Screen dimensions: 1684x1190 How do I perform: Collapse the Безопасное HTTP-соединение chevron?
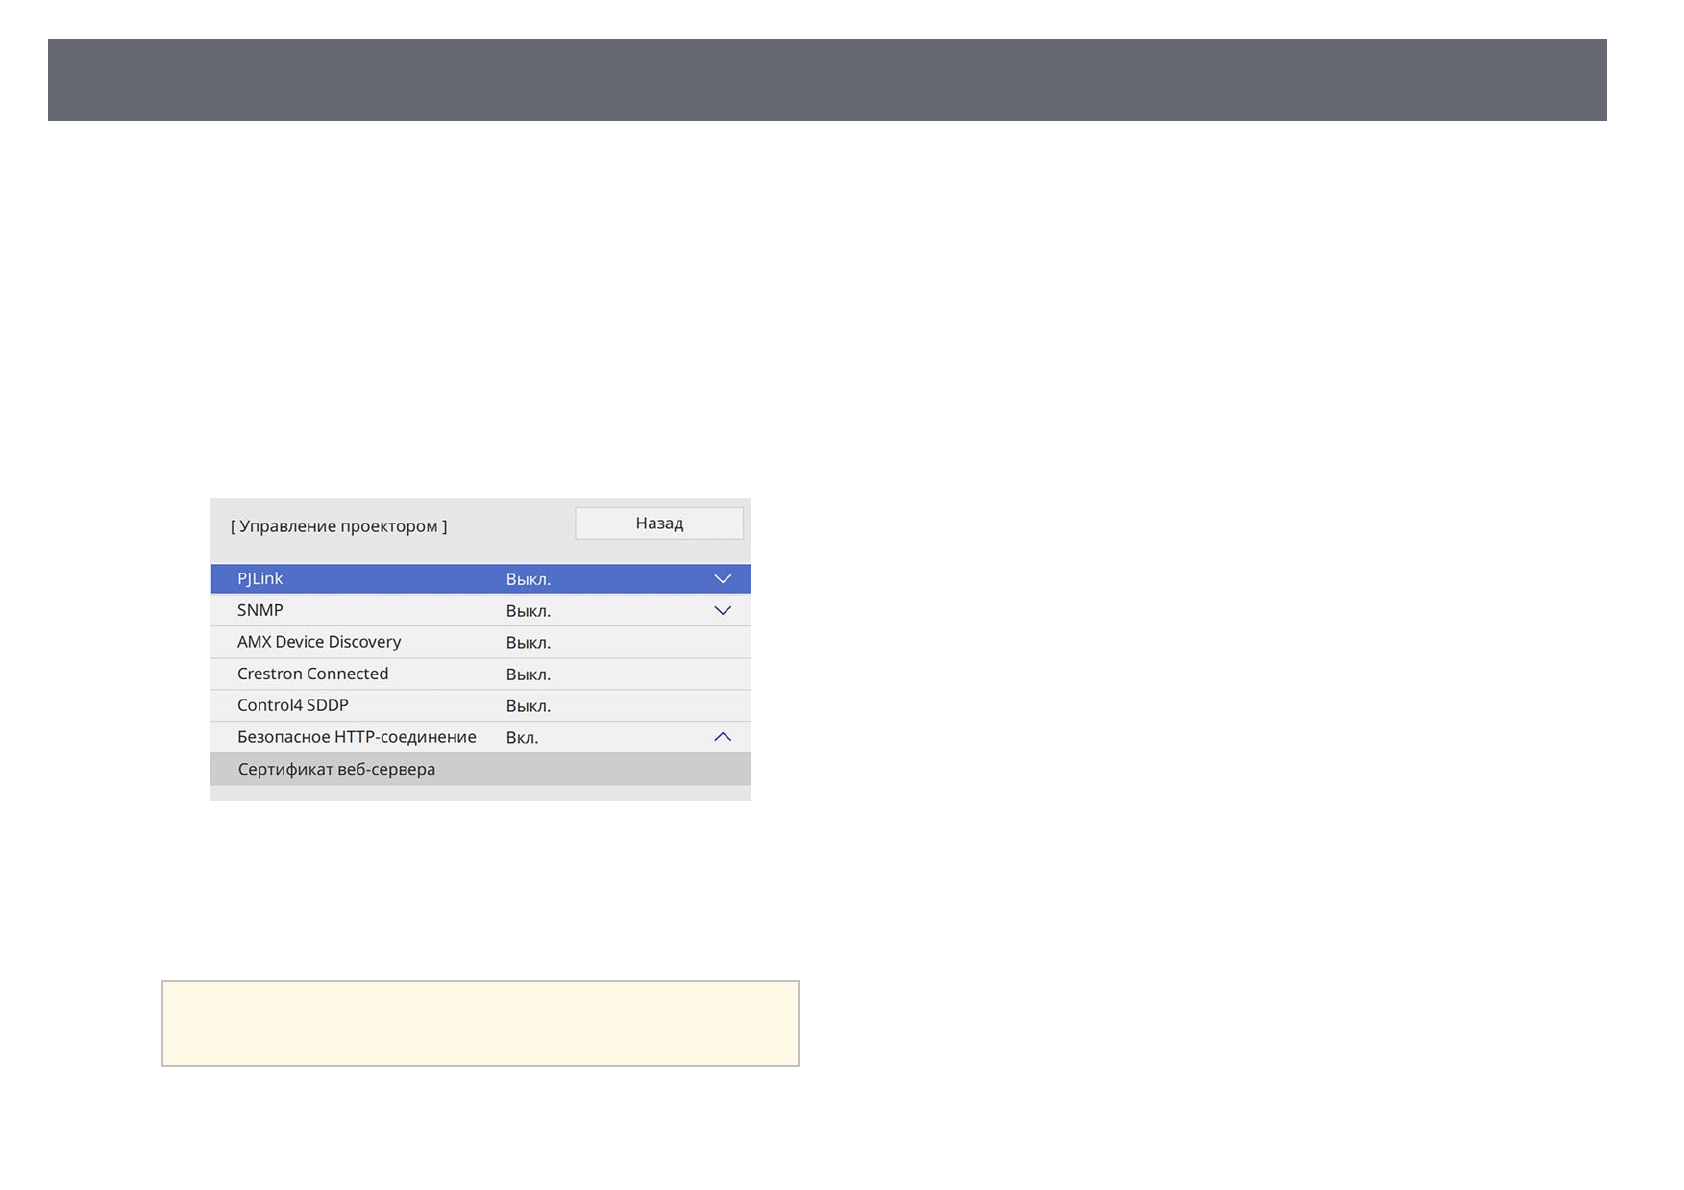tap(722, 737)
